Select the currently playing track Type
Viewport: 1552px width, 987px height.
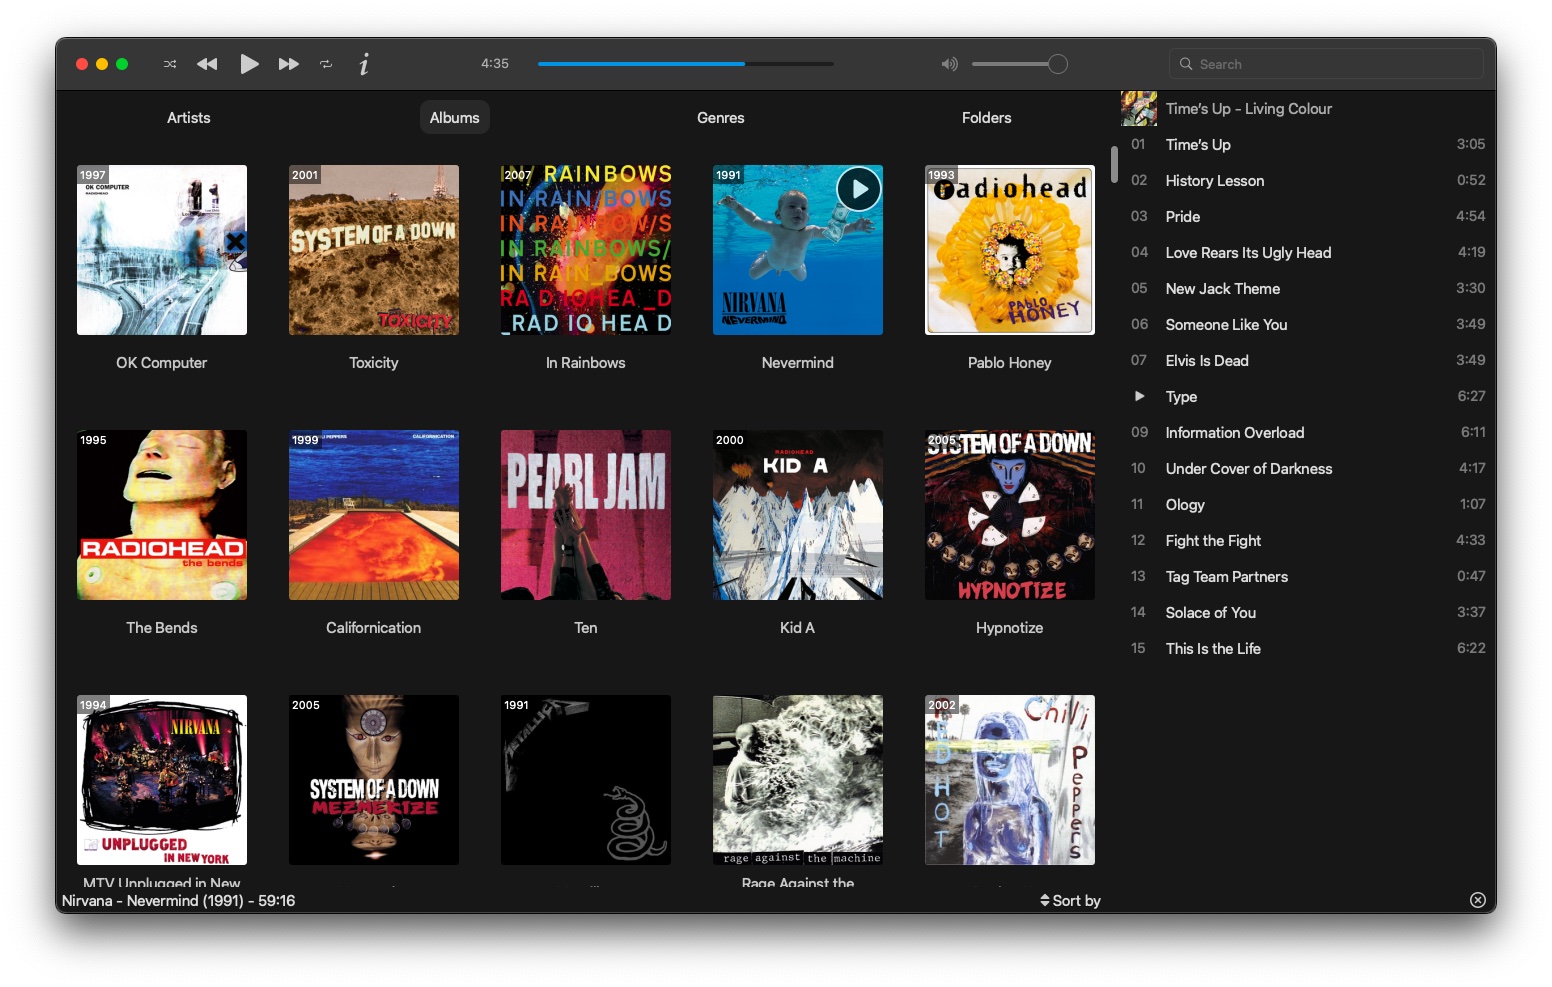(1307, 396)
